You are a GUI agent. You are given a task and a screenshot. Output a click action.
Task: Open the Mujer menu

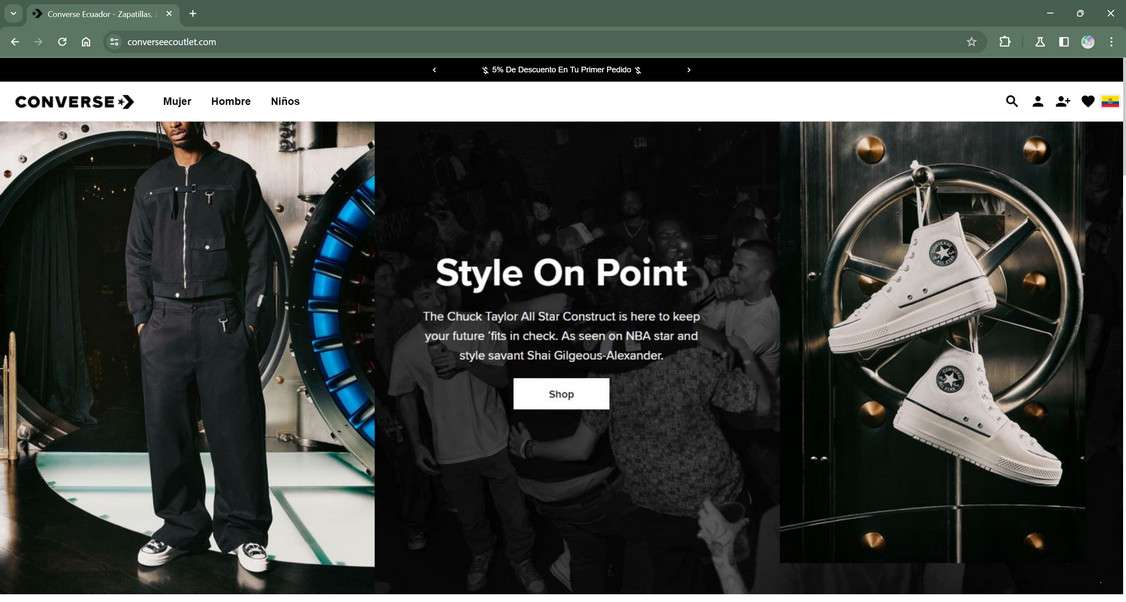177,101
